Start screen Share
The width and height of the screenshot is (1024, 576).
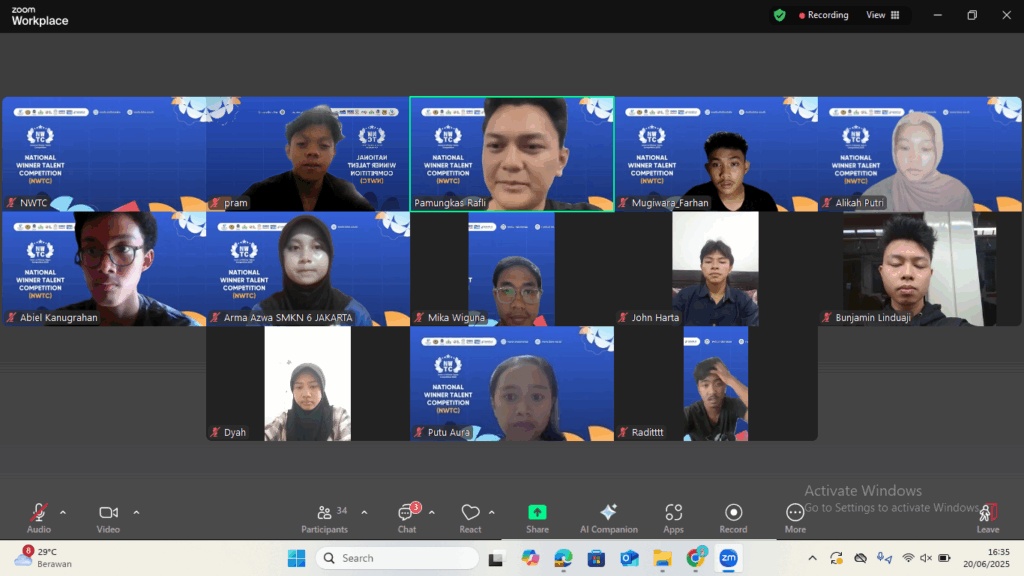537,519
